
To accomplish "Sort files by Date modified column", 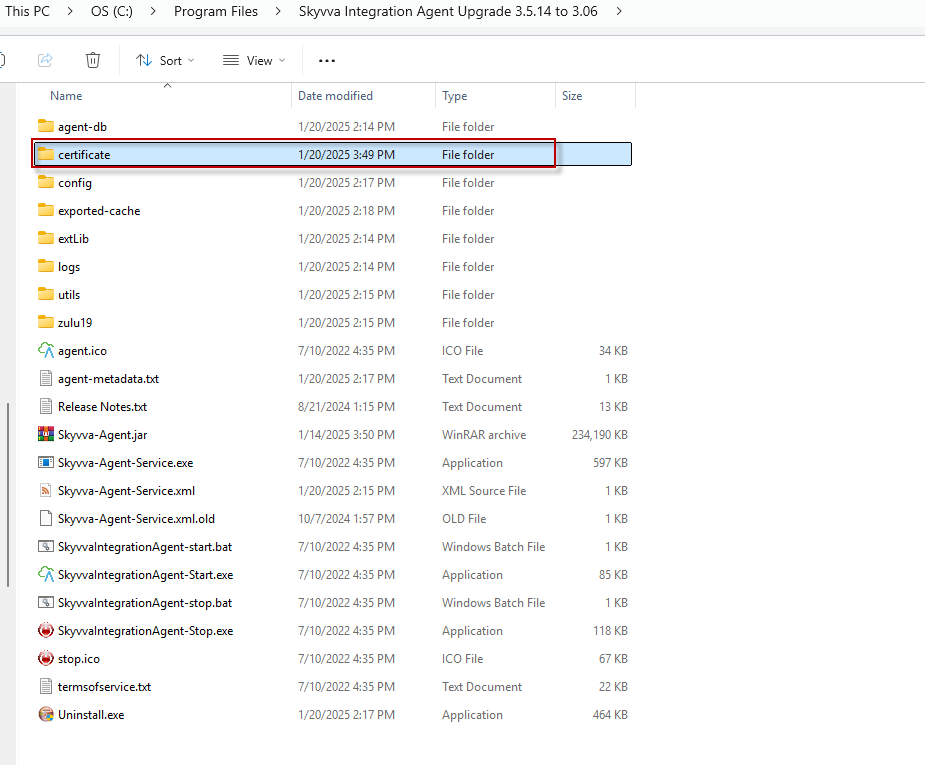I will tap(335, 96).
